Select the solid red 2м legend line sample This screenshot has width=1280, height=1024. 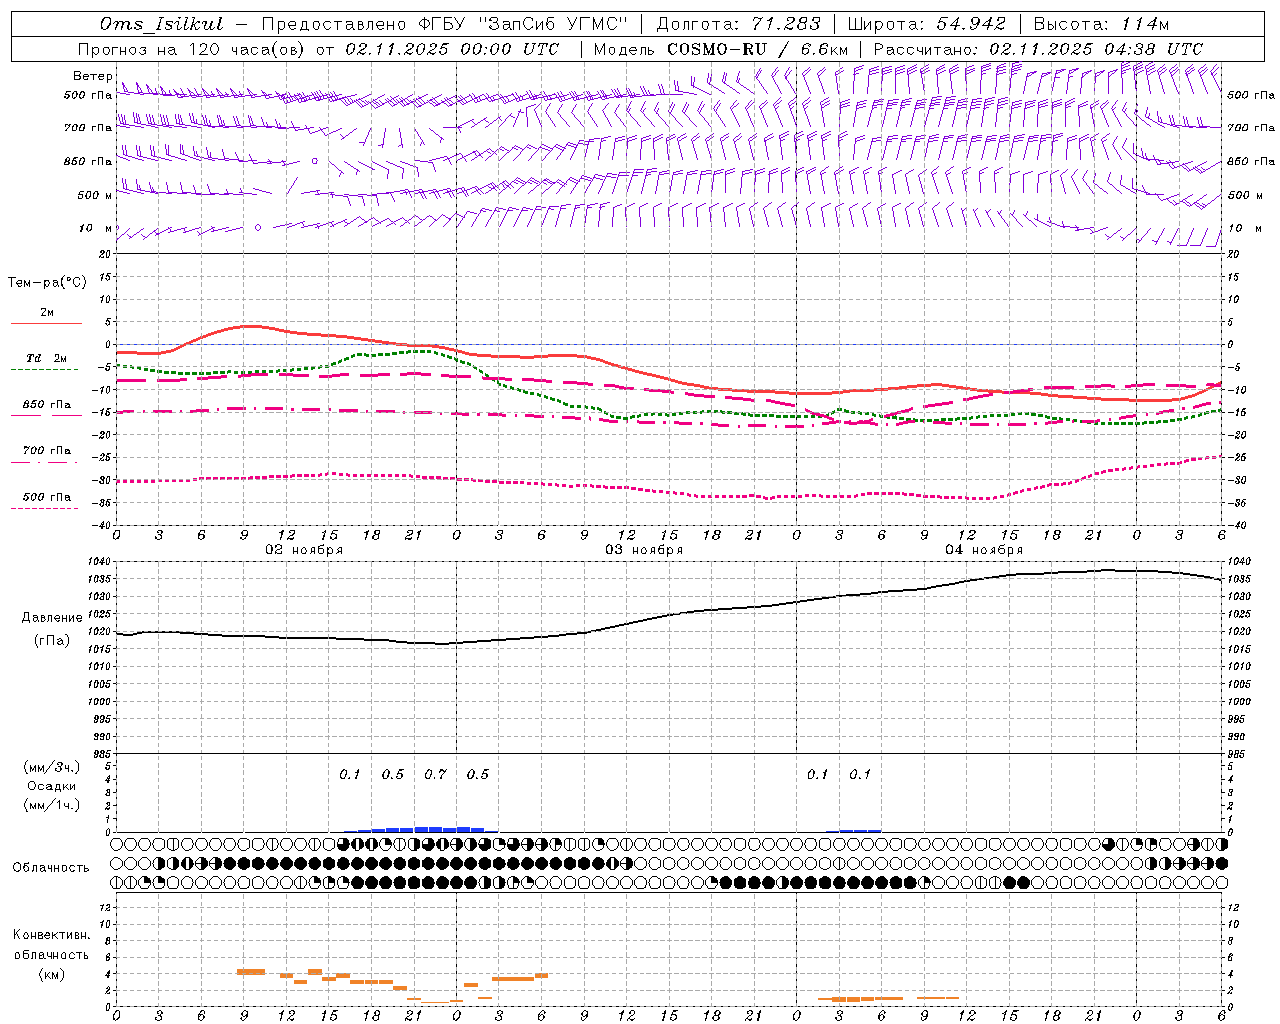click(x=46, y=324)
